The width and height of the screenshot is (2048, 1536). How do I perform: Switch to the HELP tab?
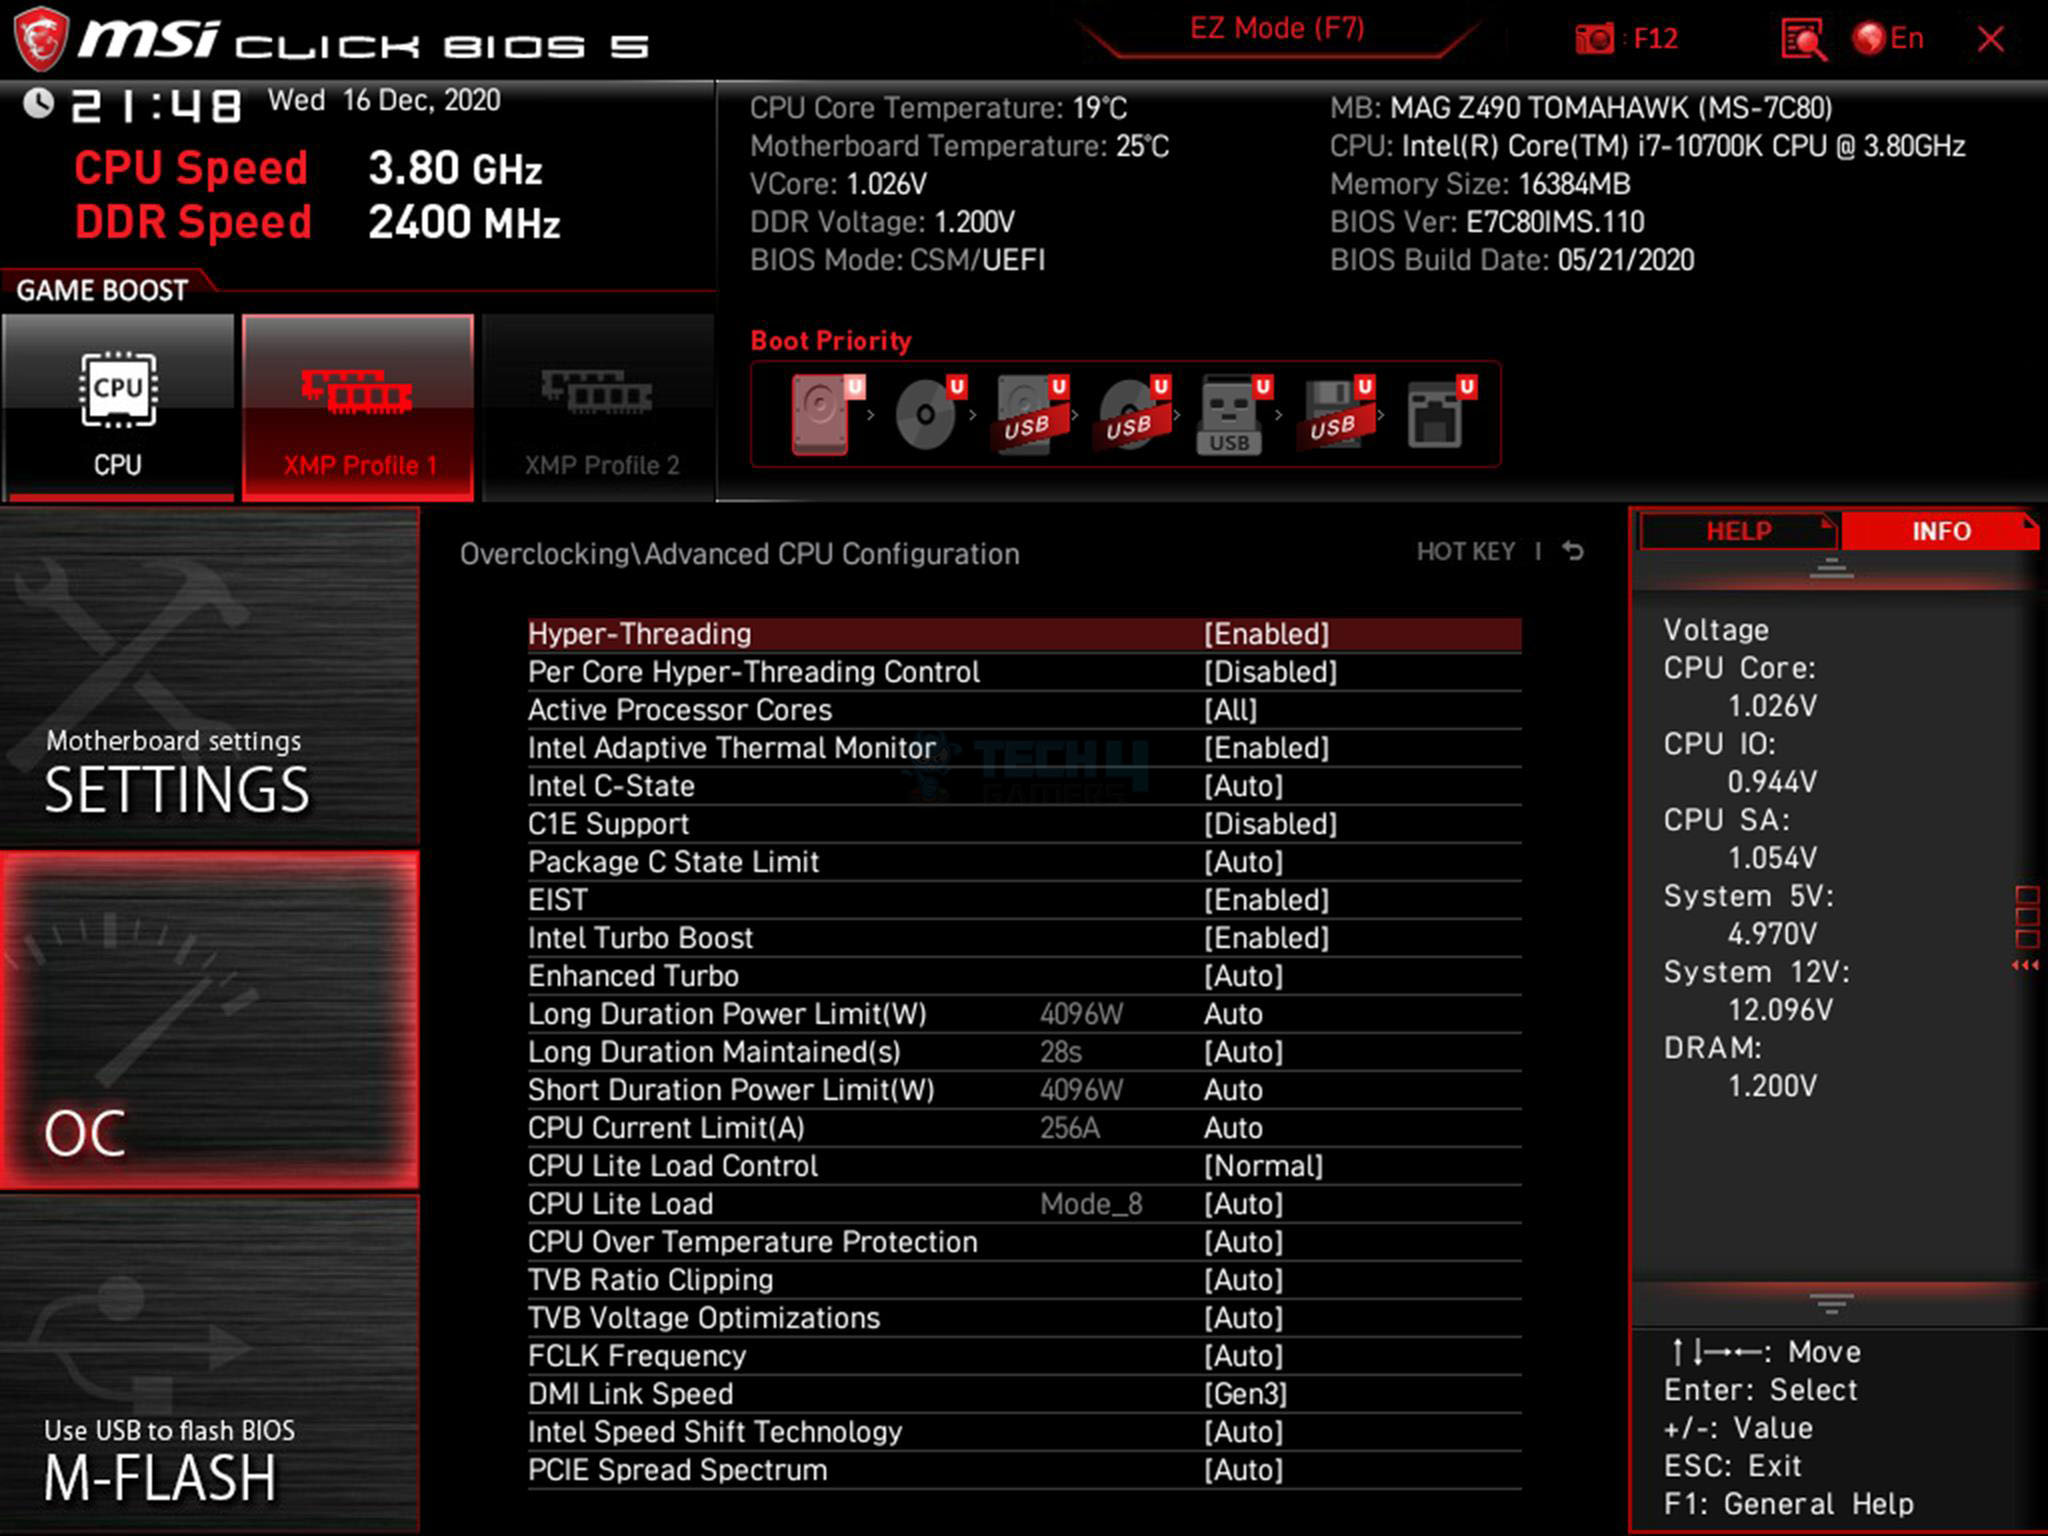(1738, 531)
